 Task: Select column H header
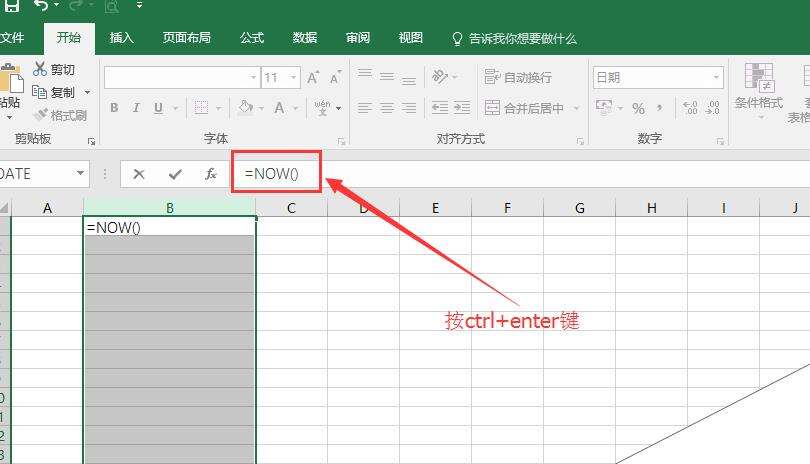click(651, 208)
